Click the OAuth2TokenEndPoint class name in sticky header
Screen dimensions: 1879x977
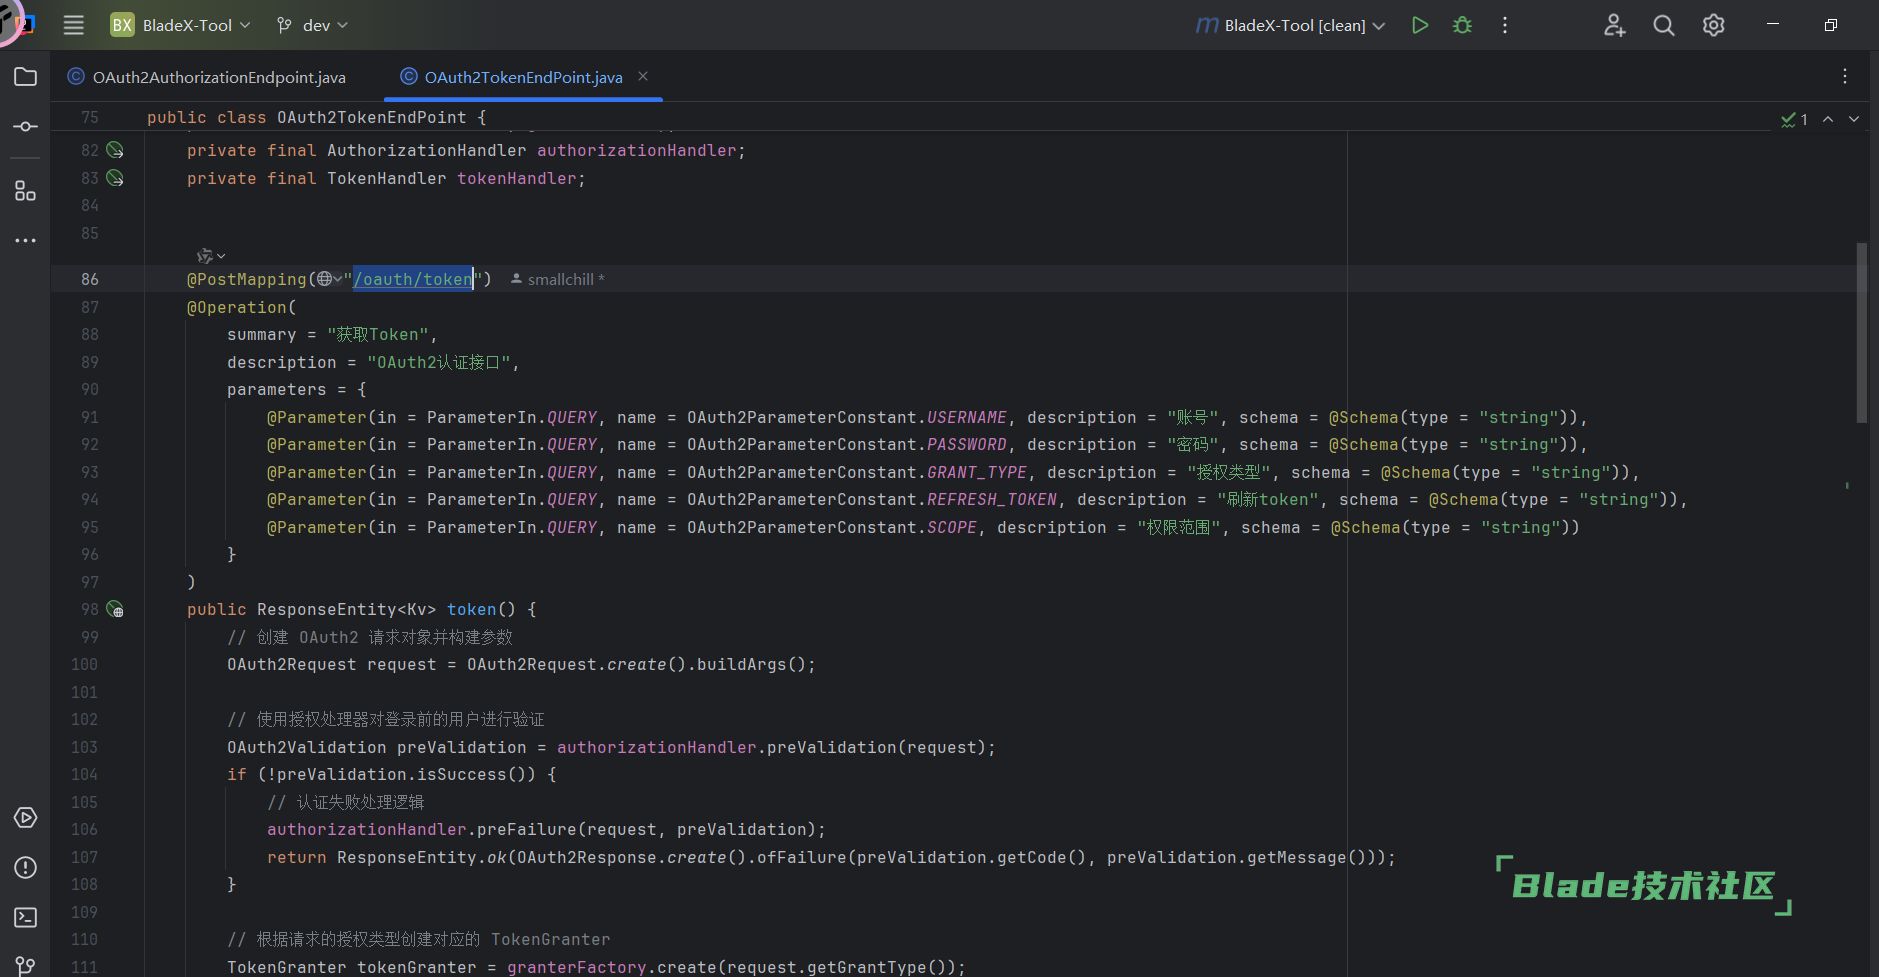371,117
